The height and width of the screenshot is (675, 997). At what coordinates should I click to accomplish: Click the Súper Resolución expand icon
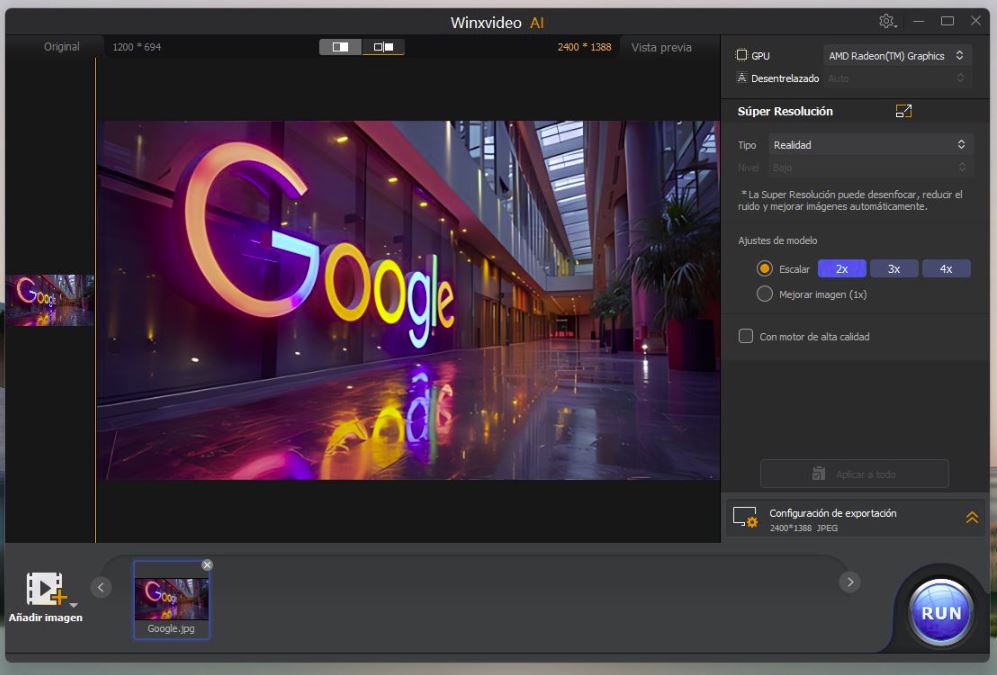(904, 111)
